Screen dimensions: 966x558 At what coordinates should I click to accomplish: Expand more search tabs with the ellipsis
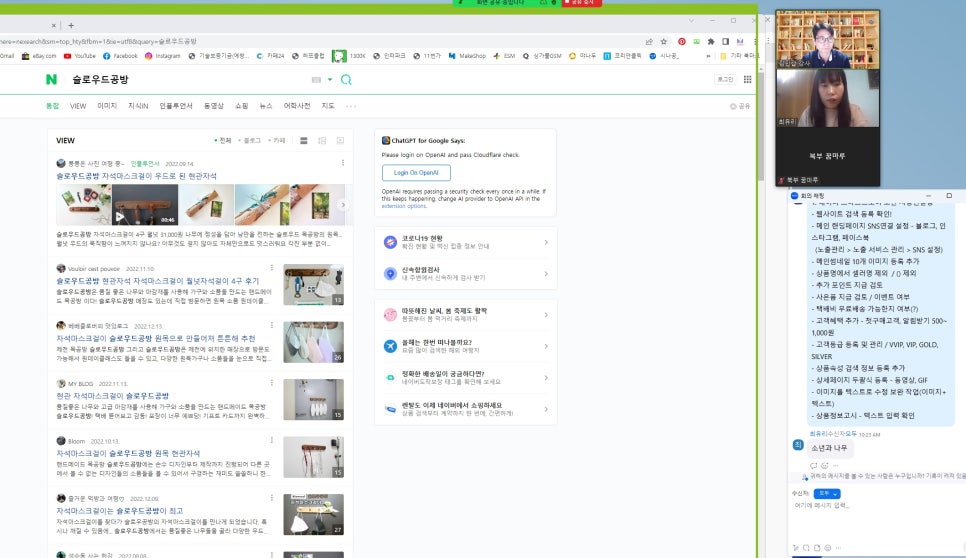point(351,106)
